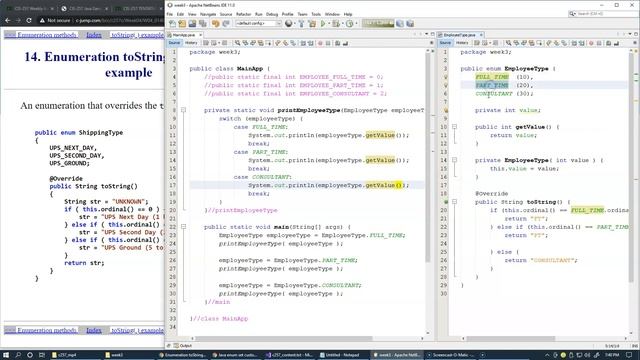Click the browser address bar
This screenshot has width=640, height=360.
tap(101, 20)
